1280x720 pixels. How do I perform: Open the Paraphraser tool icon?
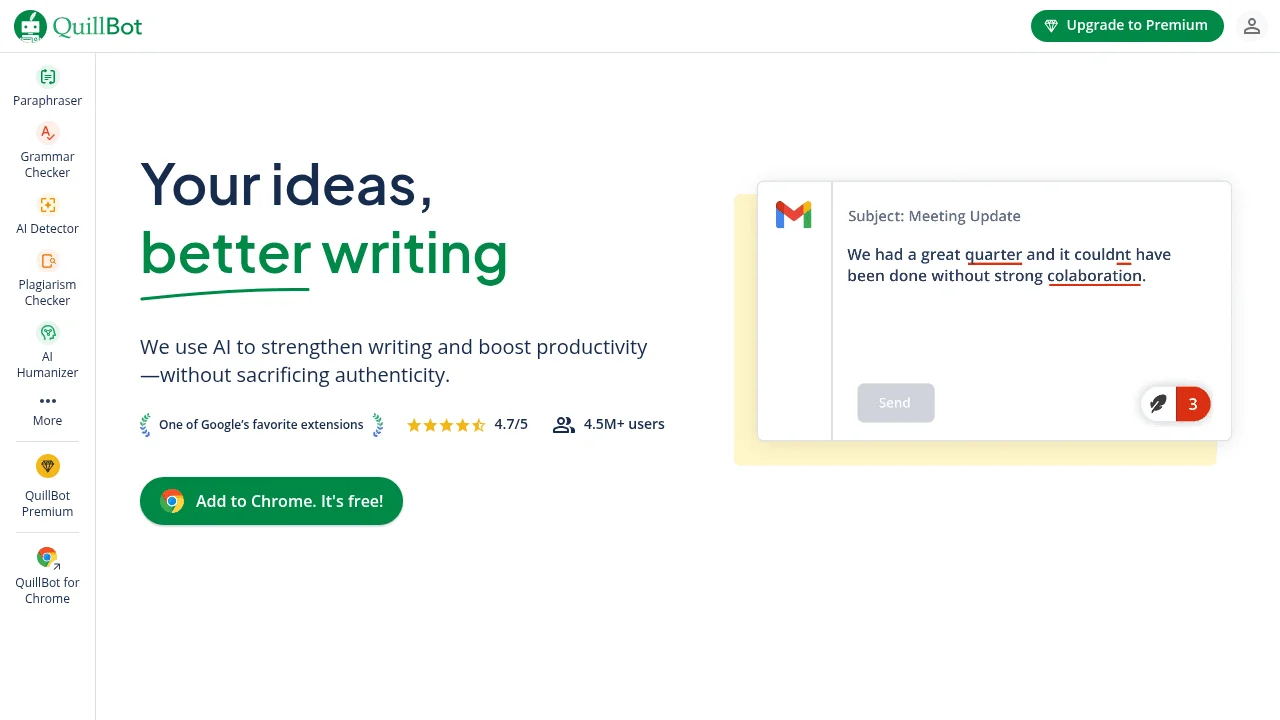pos(47,77)
